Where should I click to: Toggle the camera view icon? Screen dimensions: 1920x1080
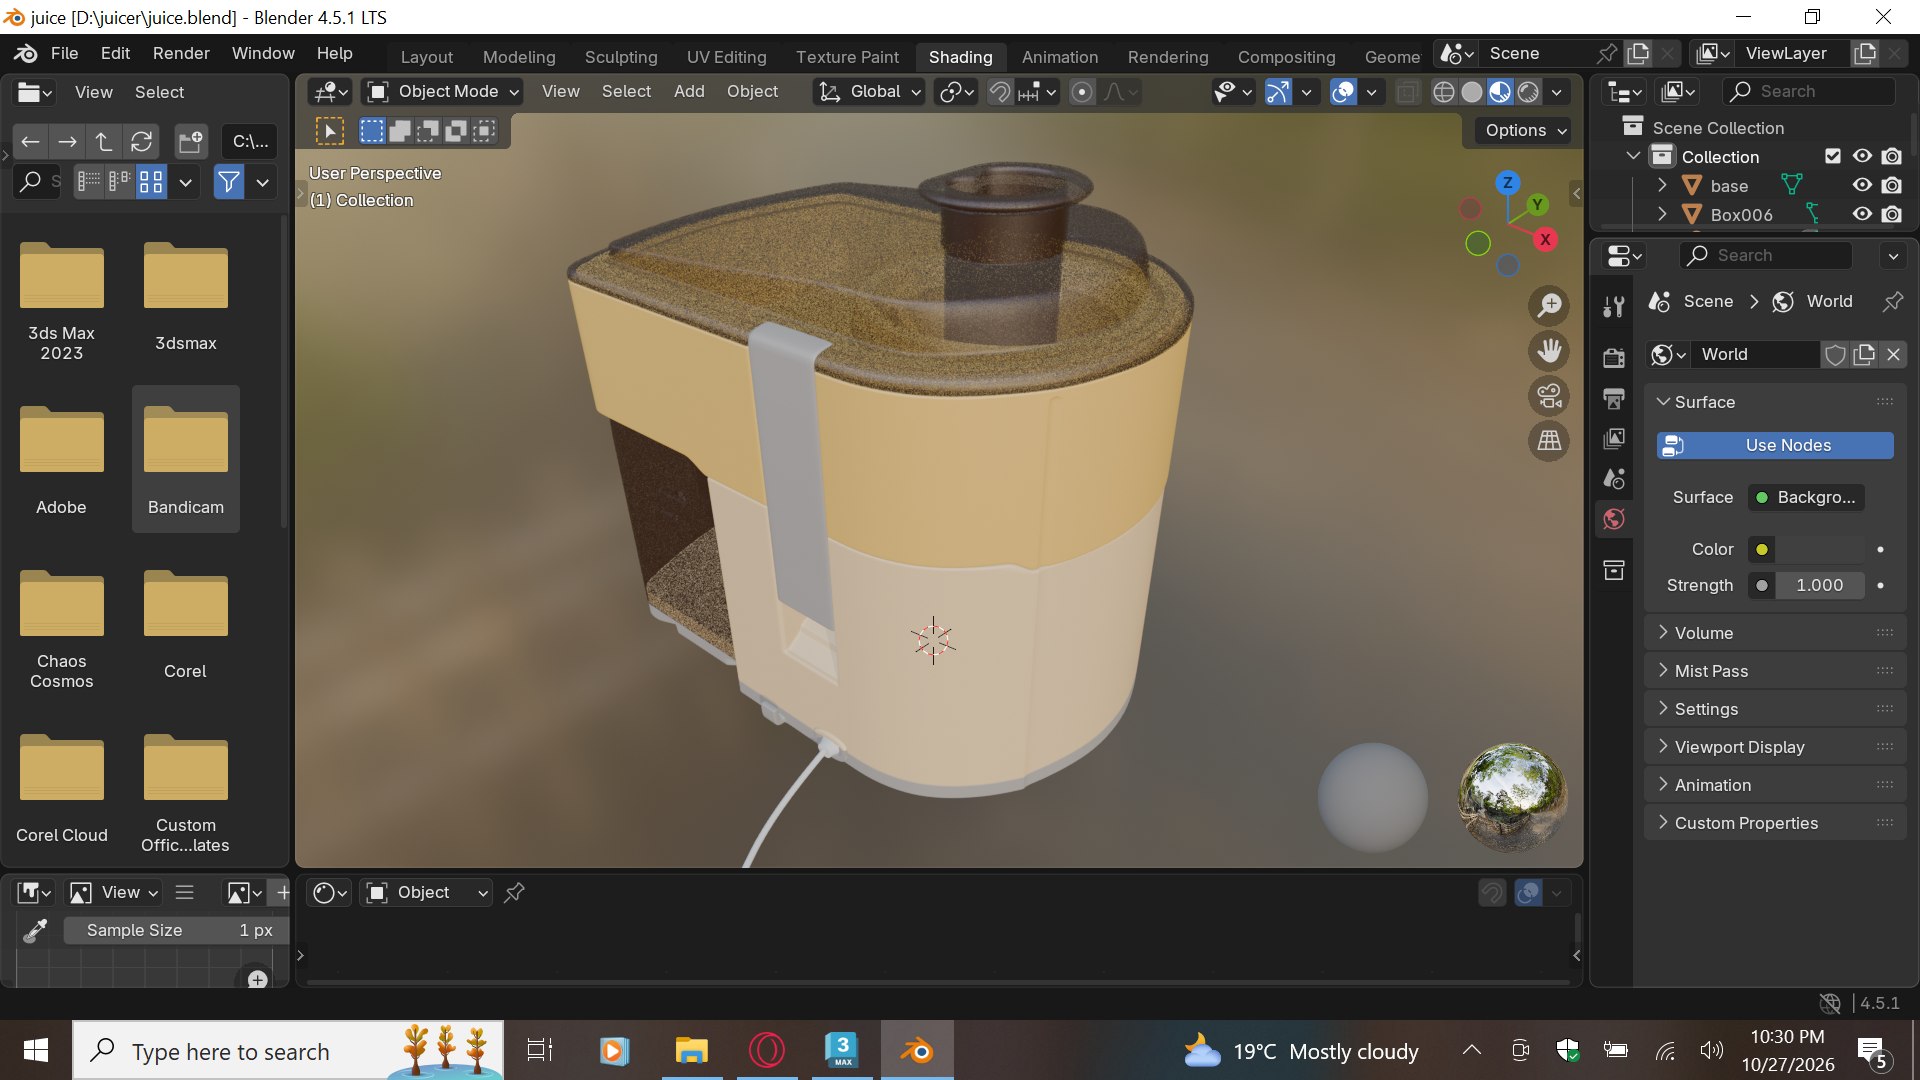[1549, 396]
